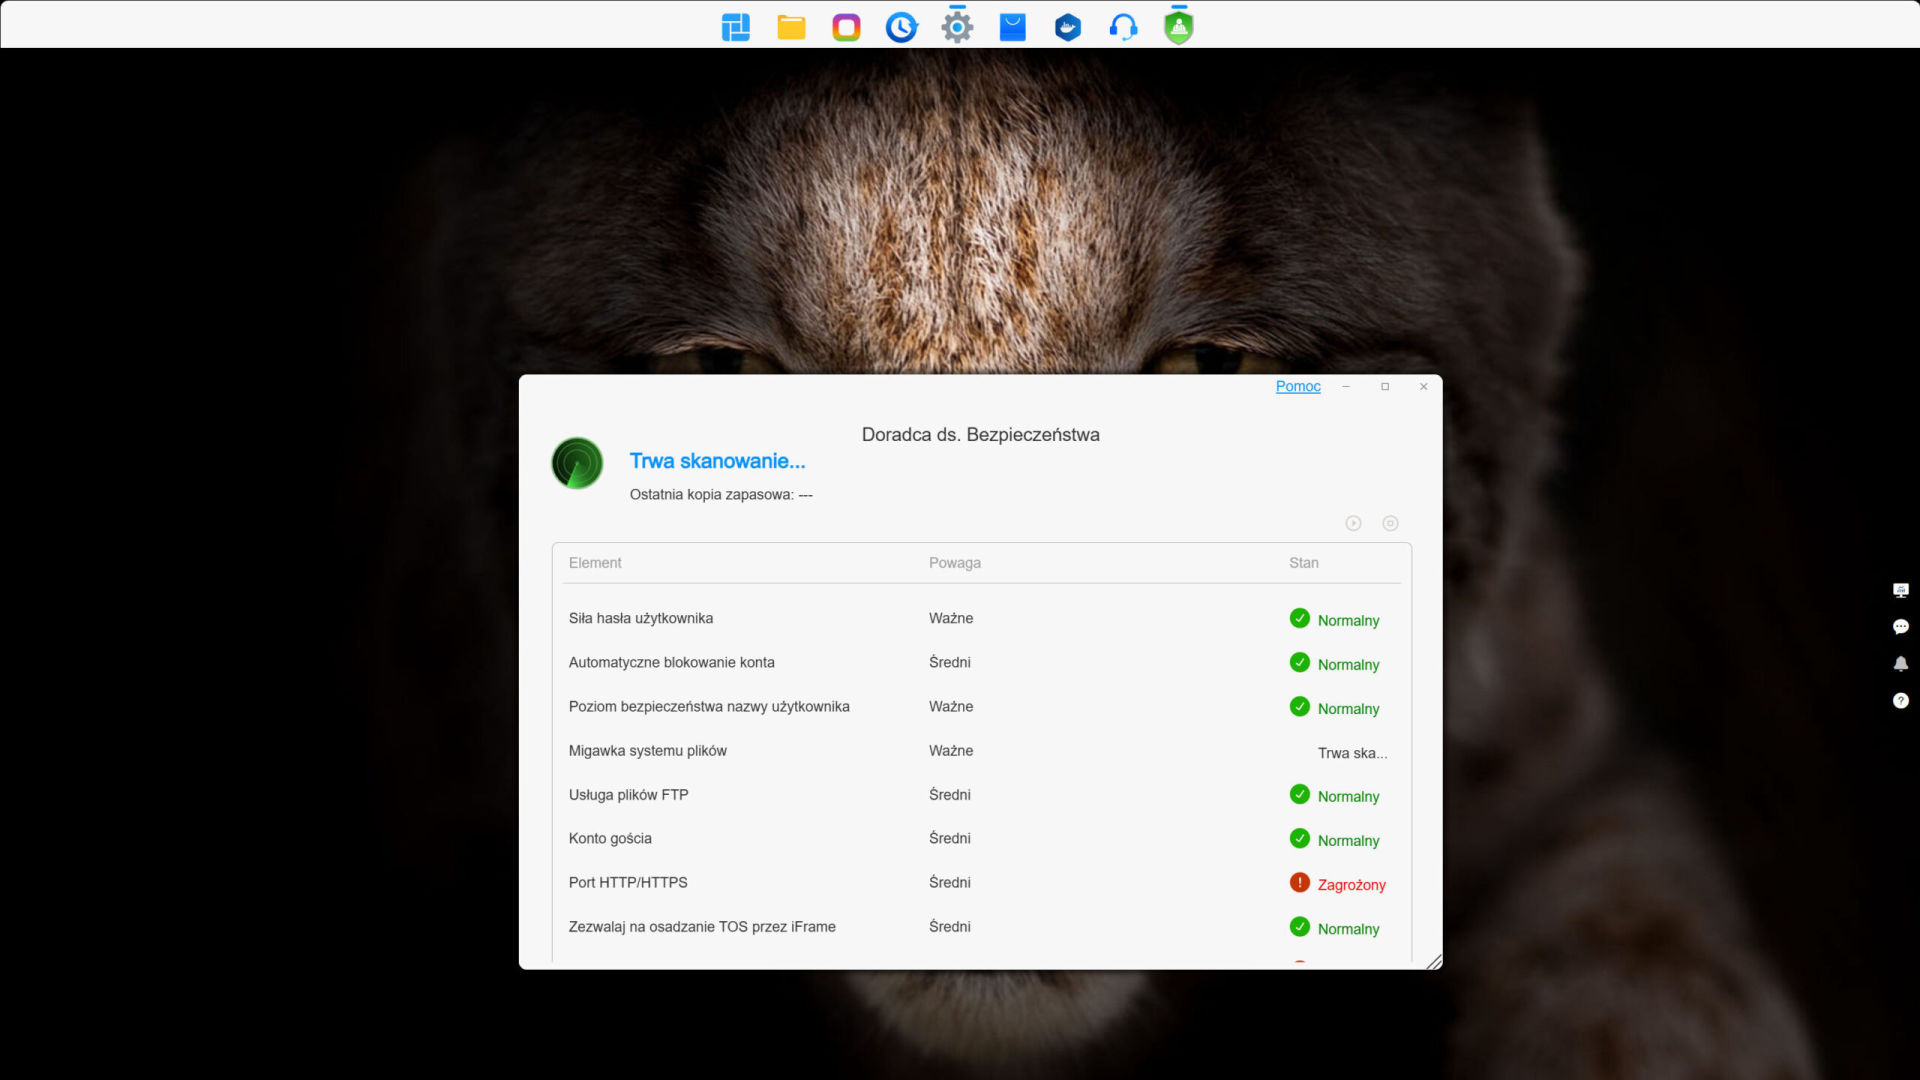Click the green radar scanning icon

coord(577,463)
